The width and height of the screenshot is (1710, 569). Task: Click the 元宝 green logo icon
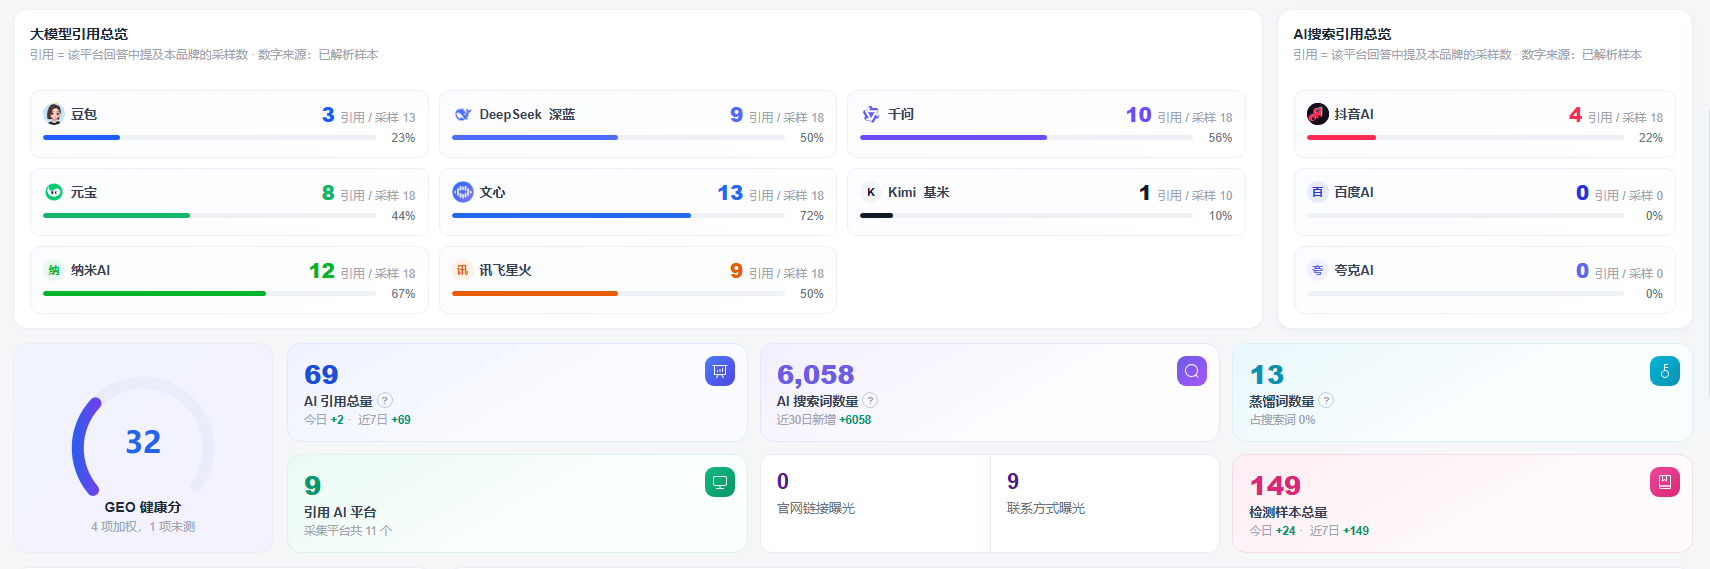[54, 192]
